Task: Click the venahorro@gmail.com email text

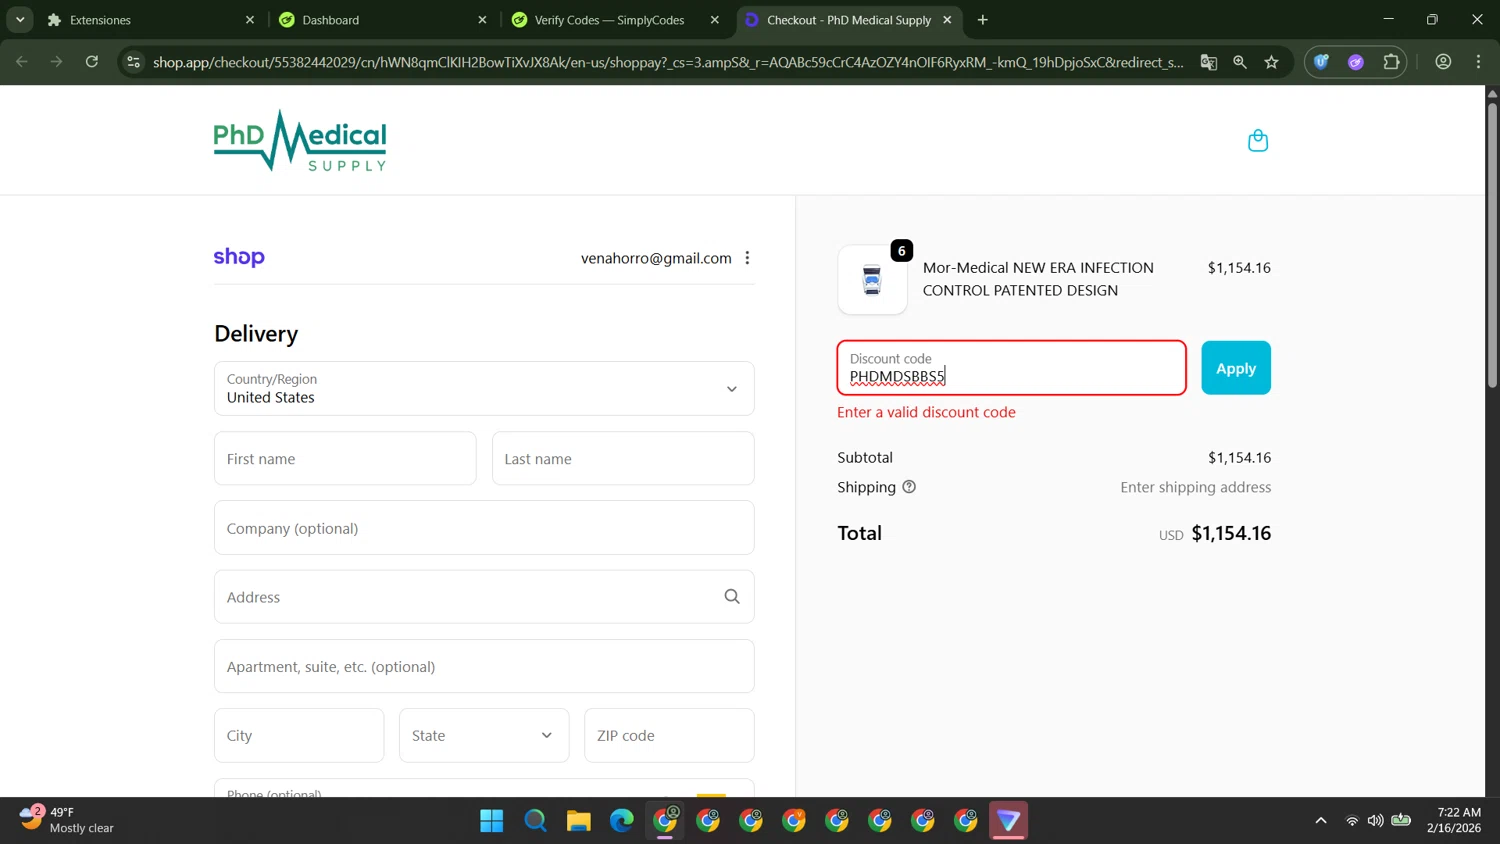Action: (656, 258)
